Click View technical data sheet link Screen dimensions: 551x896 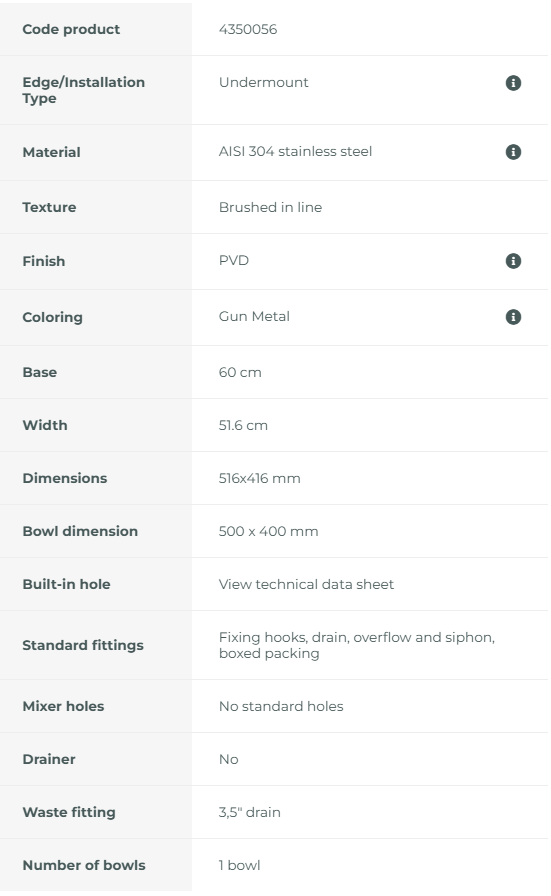[x=306, y=585]
